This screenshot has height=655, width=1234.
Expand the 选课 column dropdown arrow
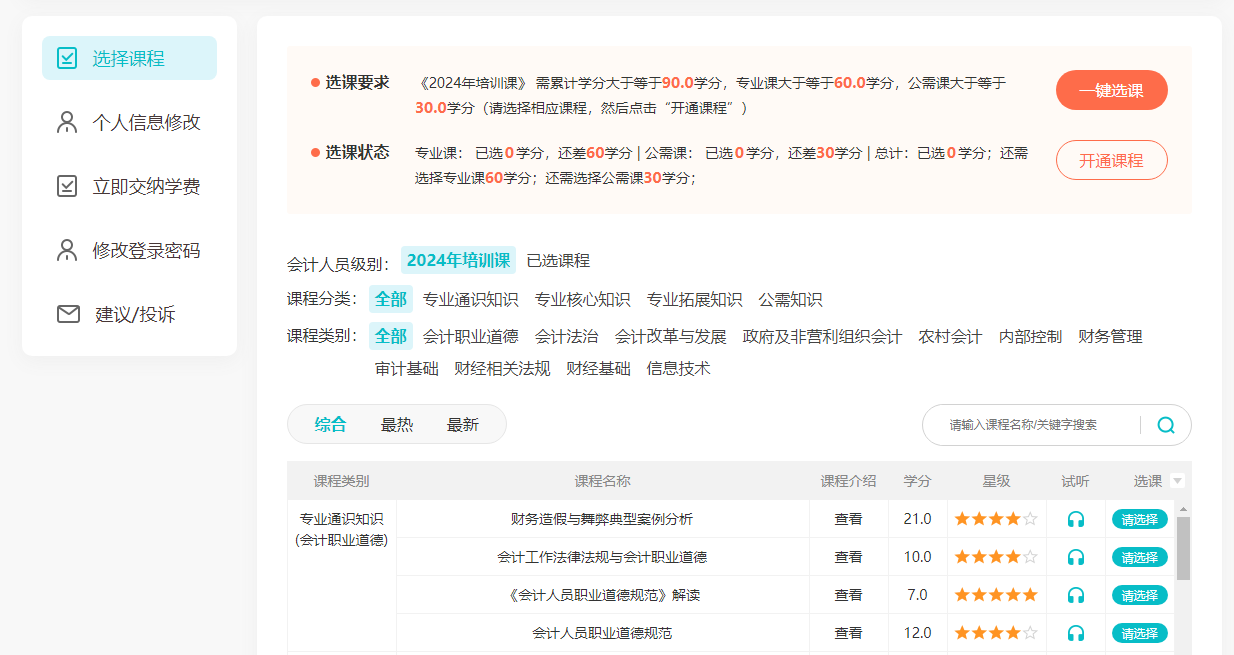(1177, 481)
